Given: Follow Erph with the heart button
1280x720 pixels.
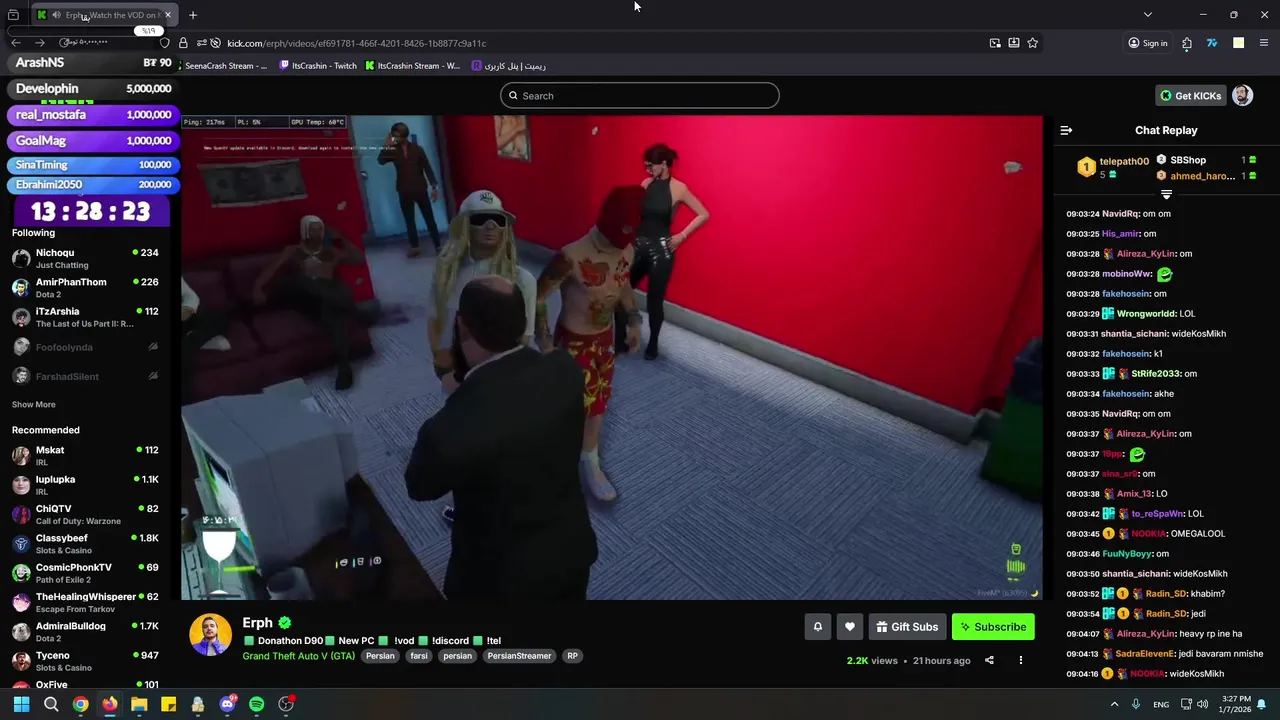Looking at the screenshot, I should click(x=850, y=627).
